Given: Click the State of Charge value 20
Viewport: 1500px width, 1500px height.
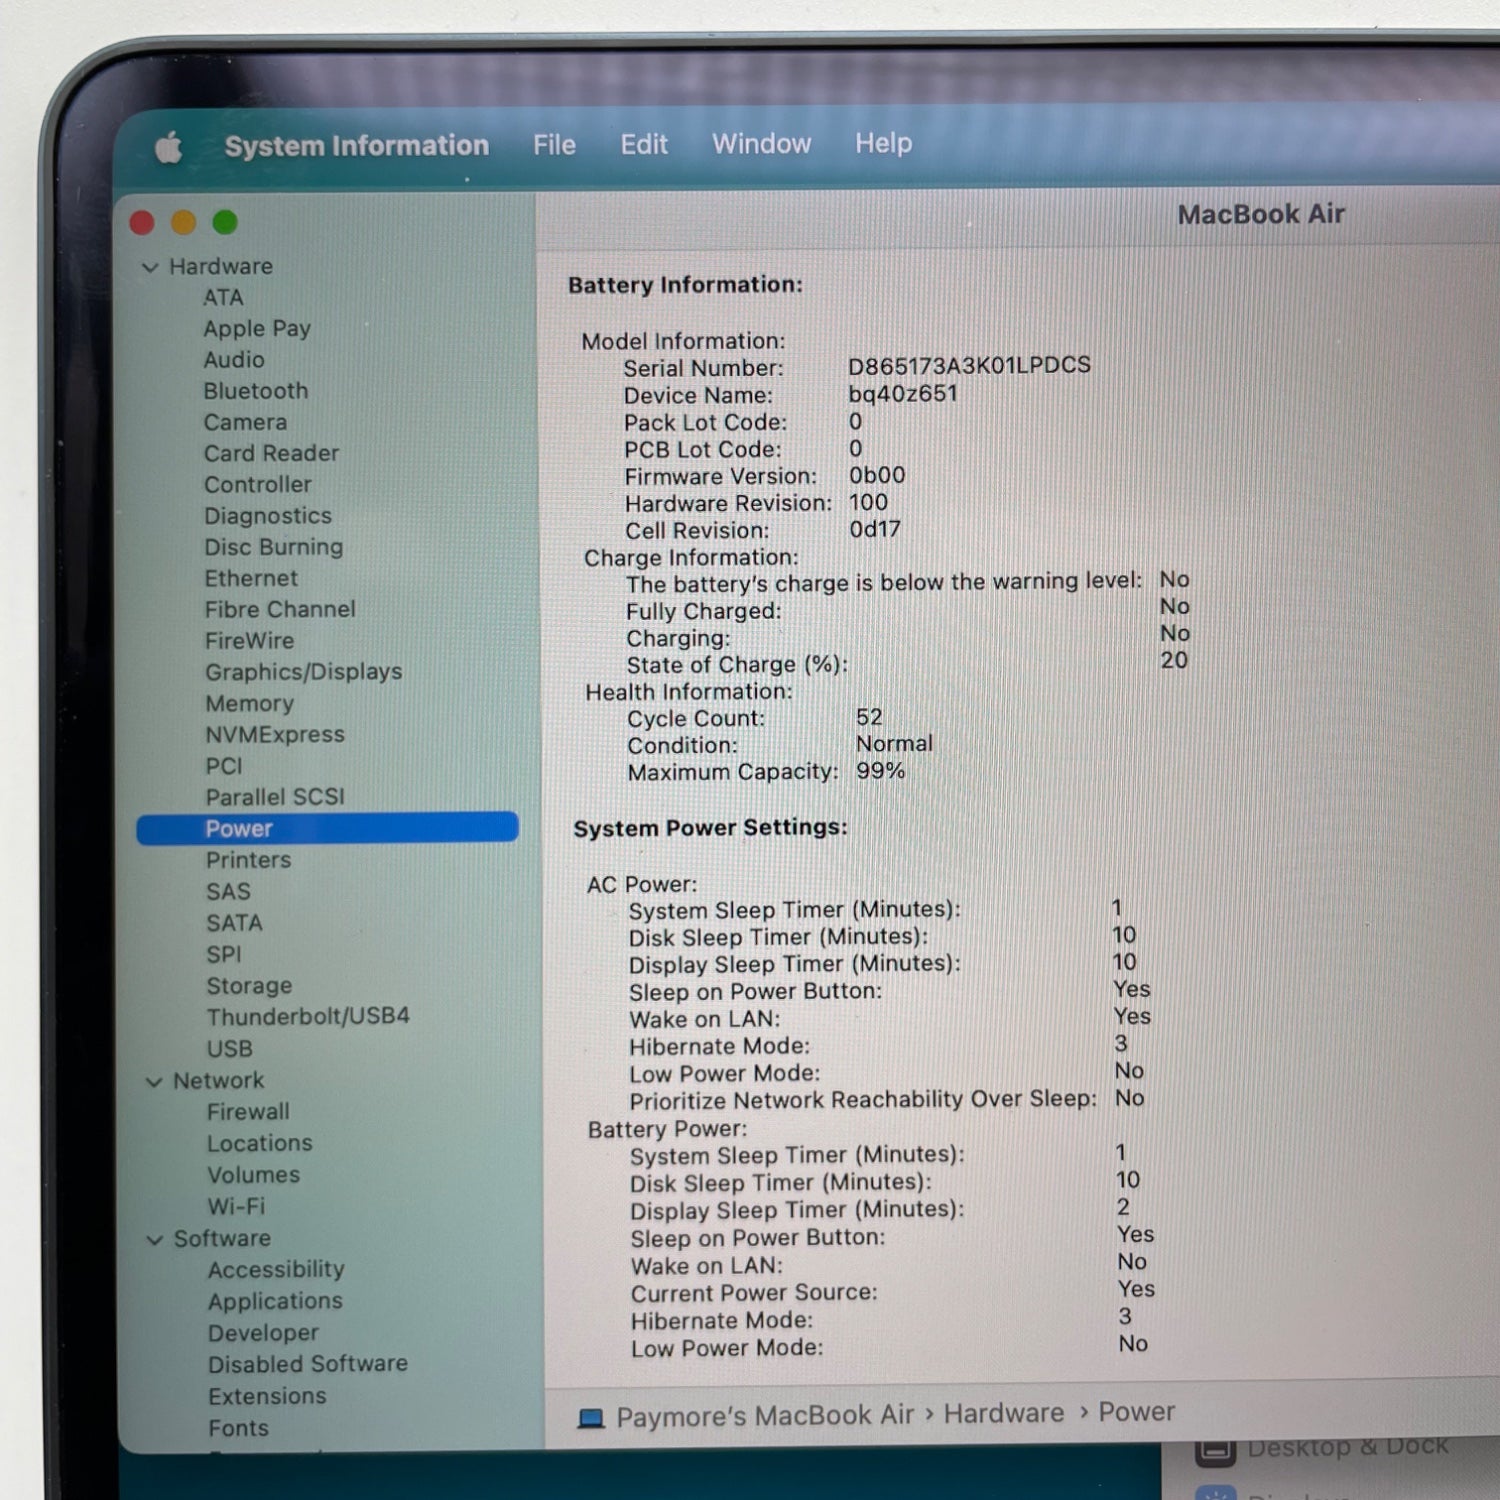Looking at the screenshot, I should click(x=1174, y=660).
